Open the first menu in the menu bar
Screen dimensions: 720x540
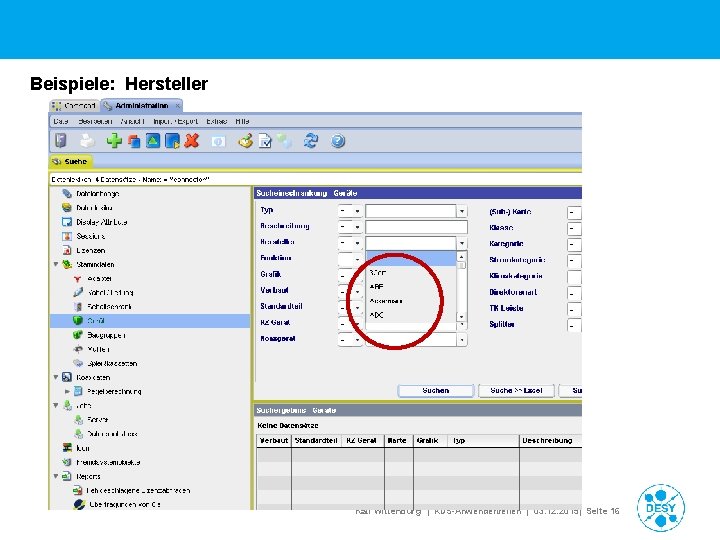click(x=61, y=121)
